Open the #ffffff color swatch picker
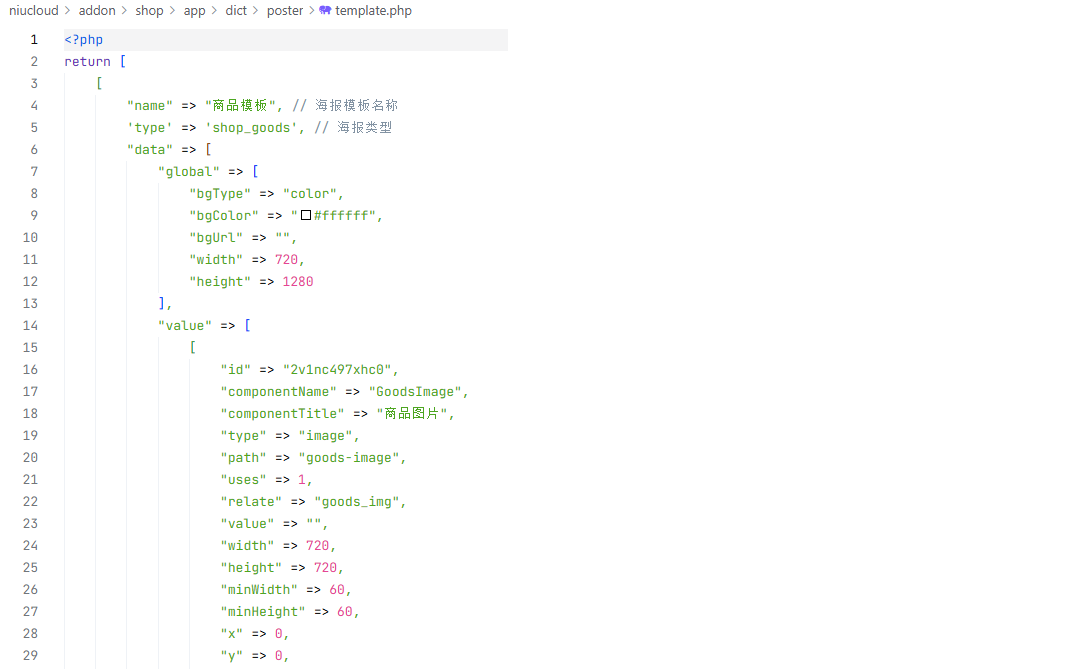This screenshot has width=1090, height=669. (305, 215)
